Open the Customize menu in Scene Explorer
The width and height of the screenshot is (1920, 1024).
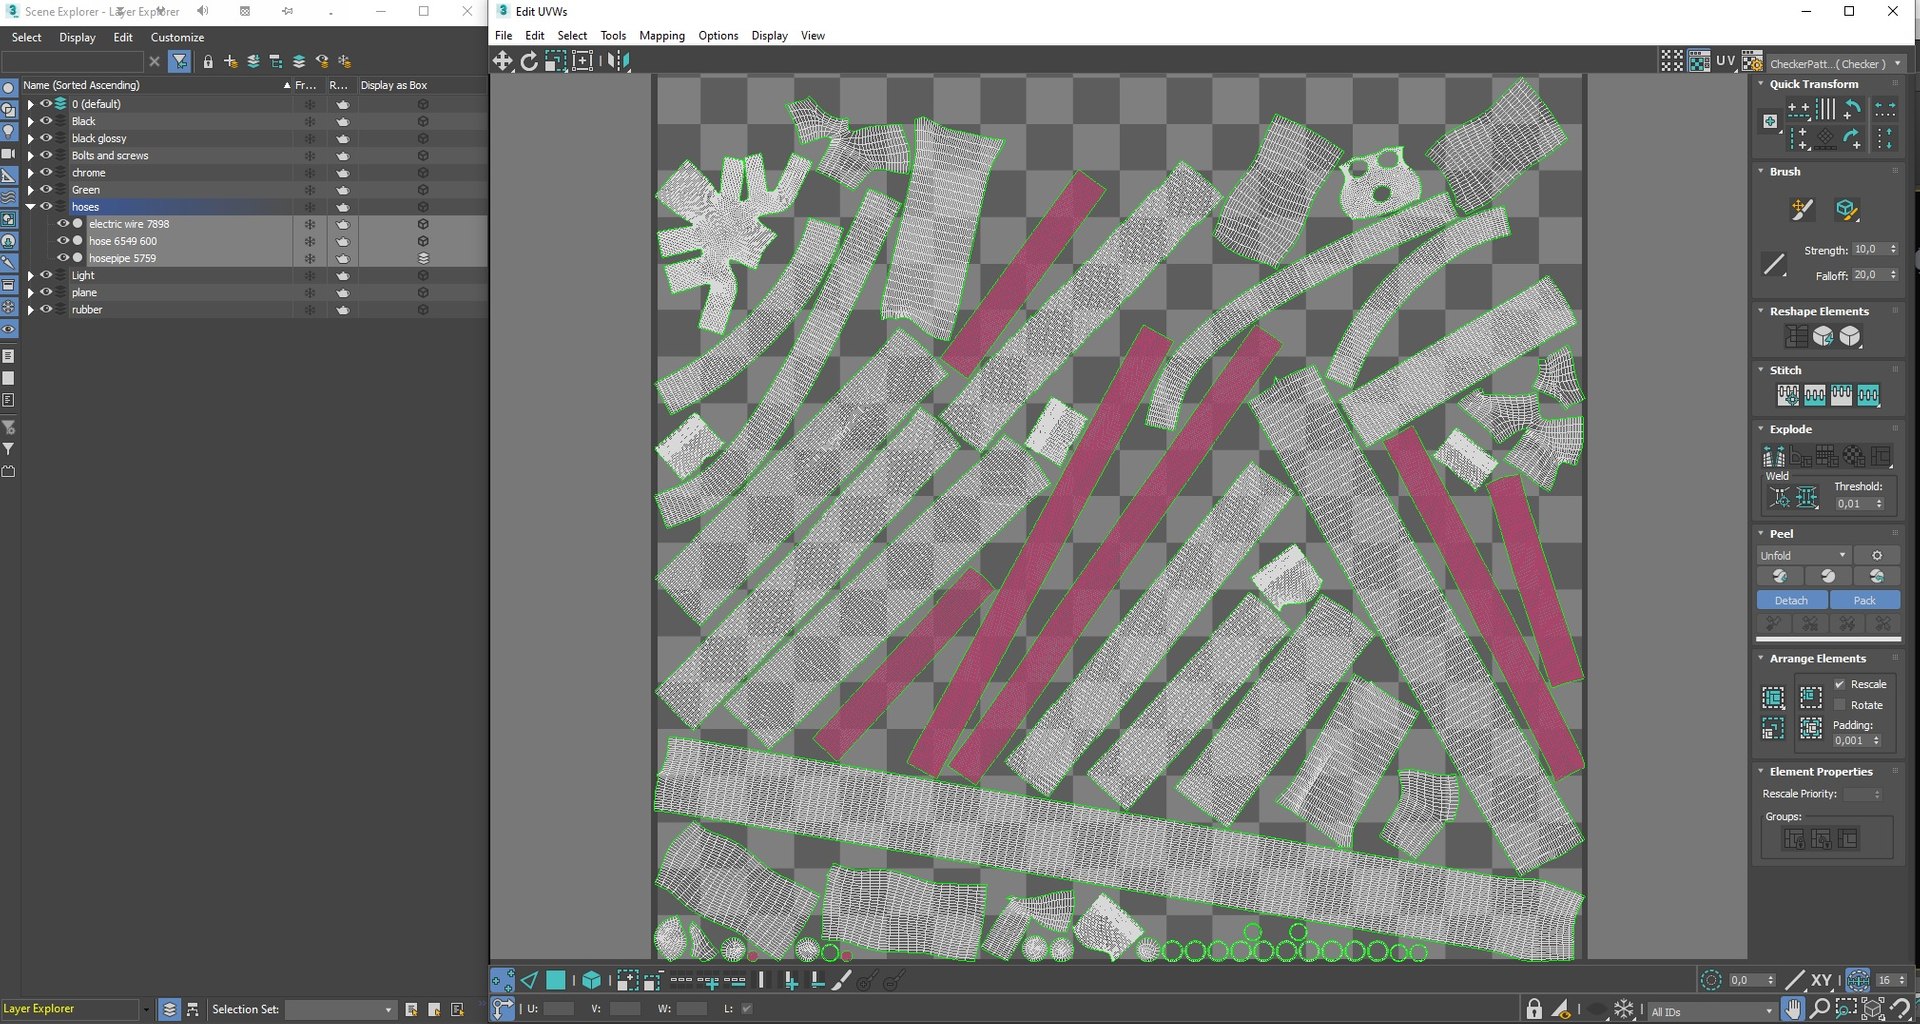(177, 37)
